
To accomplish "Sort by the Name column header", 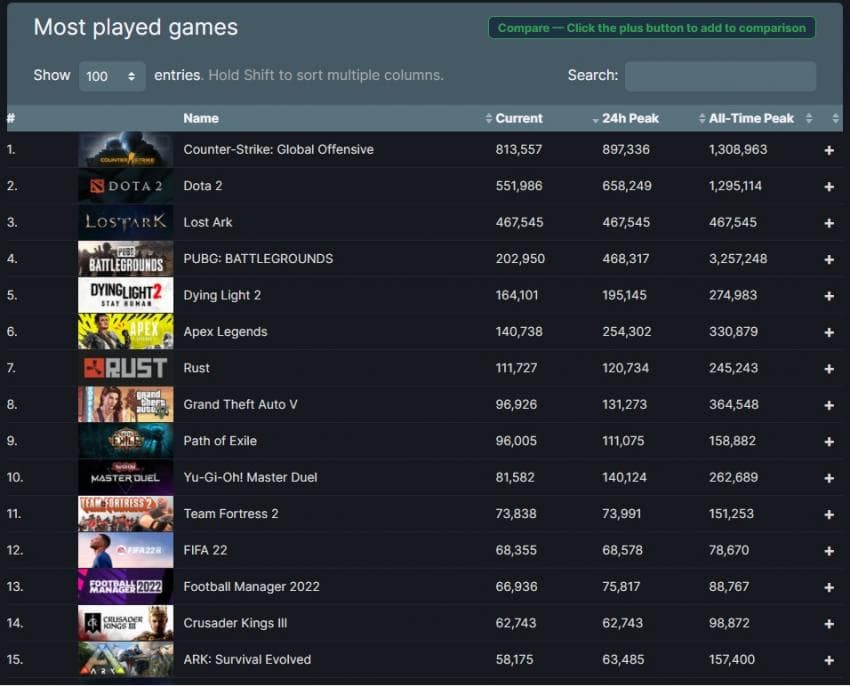I will [x=201, y=118].
